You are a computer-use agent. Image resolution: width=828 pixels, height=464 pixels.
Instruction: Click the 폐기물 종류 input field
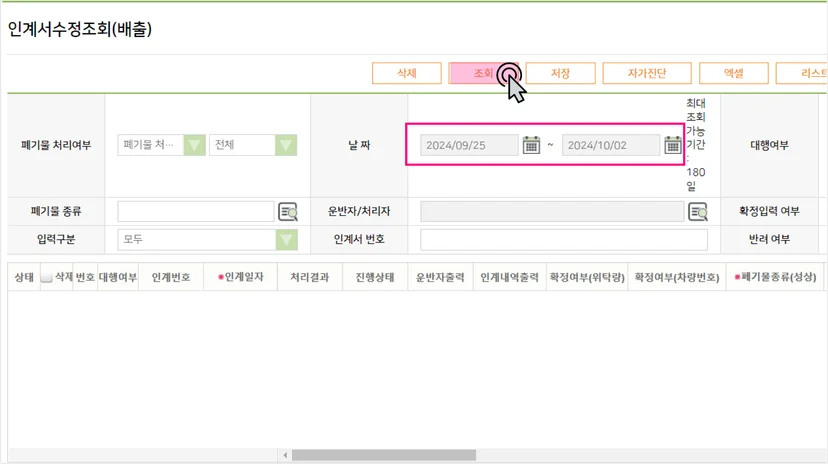pos(195,212)
